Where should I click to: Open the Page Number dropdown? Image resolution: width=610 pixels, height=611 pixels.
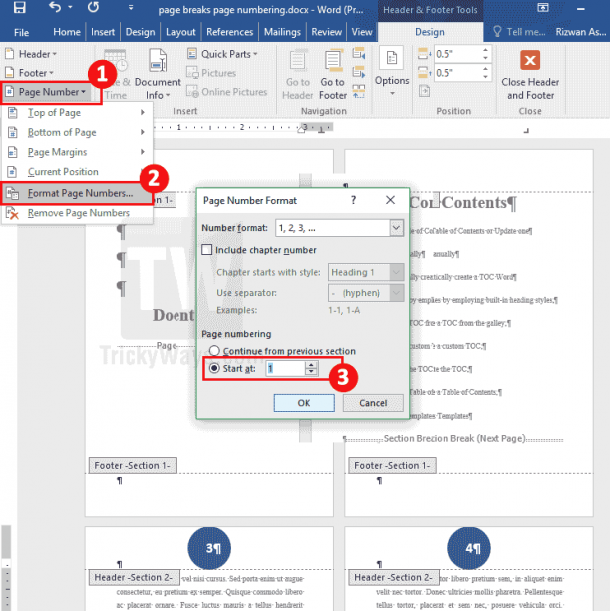(x=47, y=92)
